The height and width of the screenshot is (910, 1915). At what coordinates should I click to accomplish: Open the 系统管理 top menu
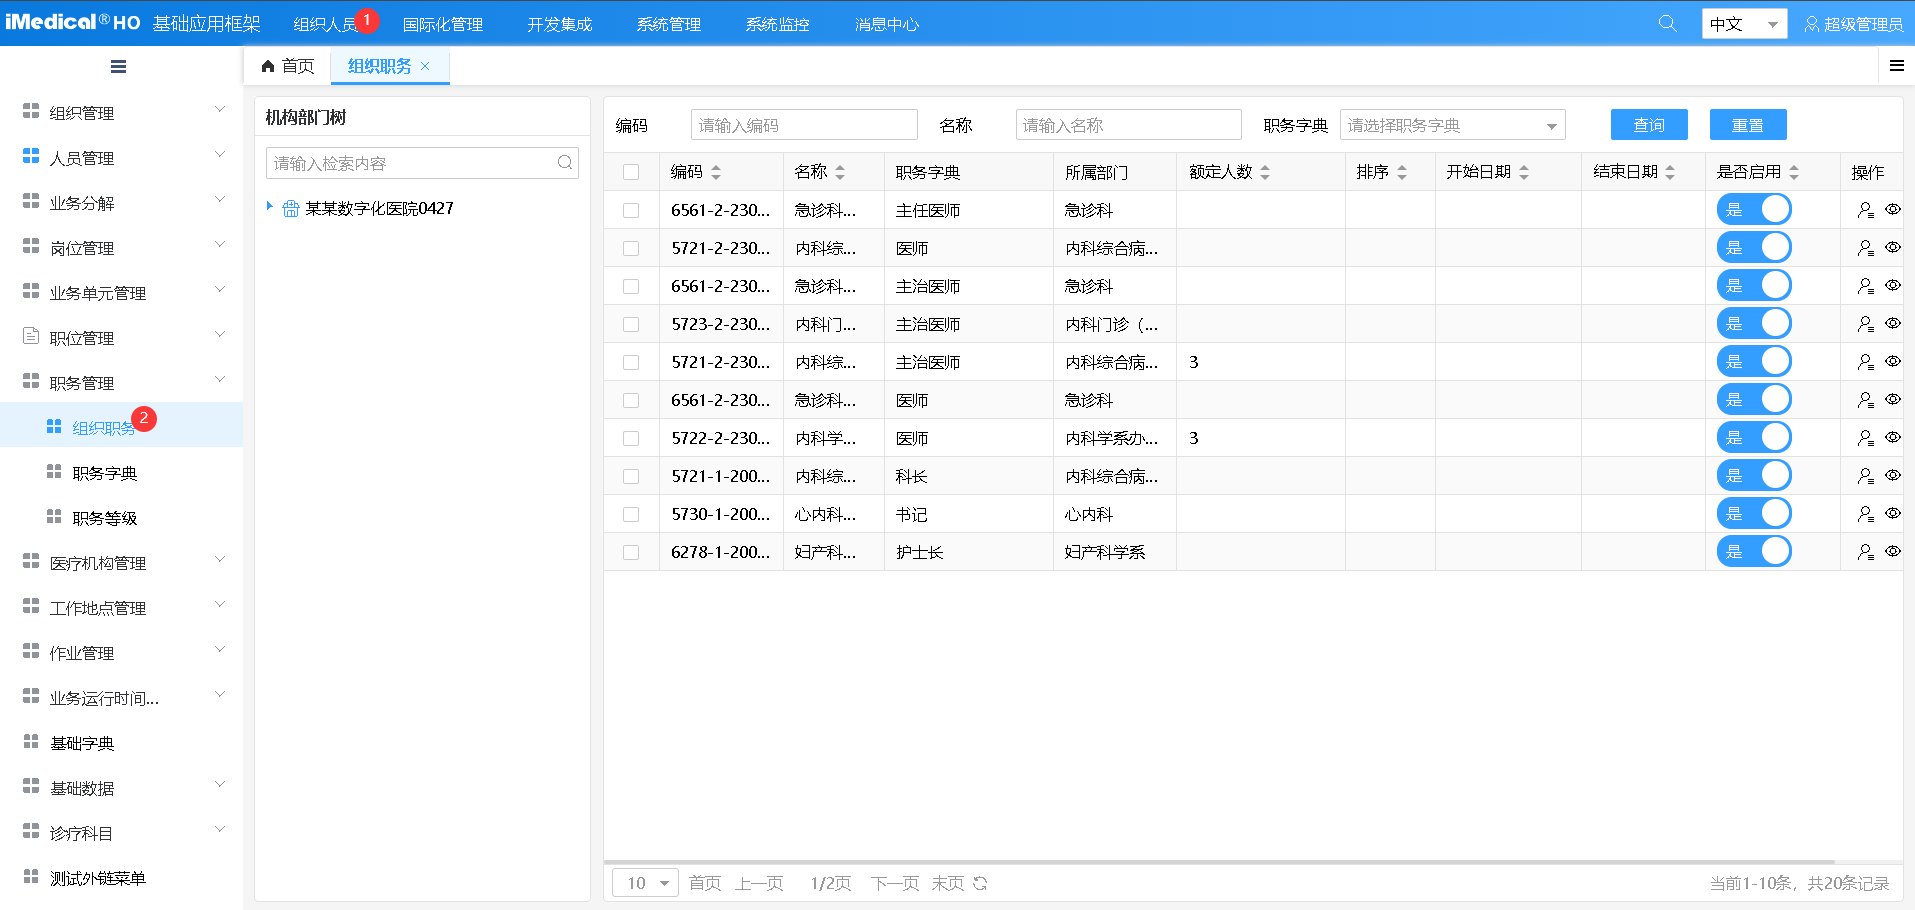point(668,24)
